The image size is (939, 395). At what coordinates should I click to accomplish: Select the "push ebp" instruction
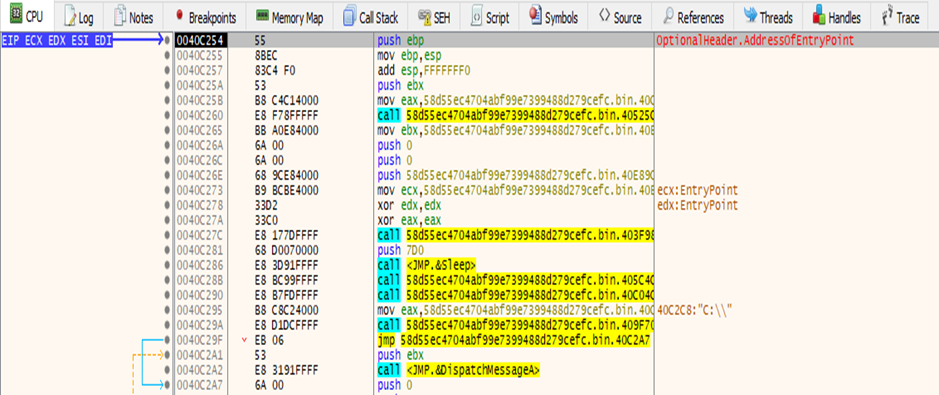tap(401, 40)
